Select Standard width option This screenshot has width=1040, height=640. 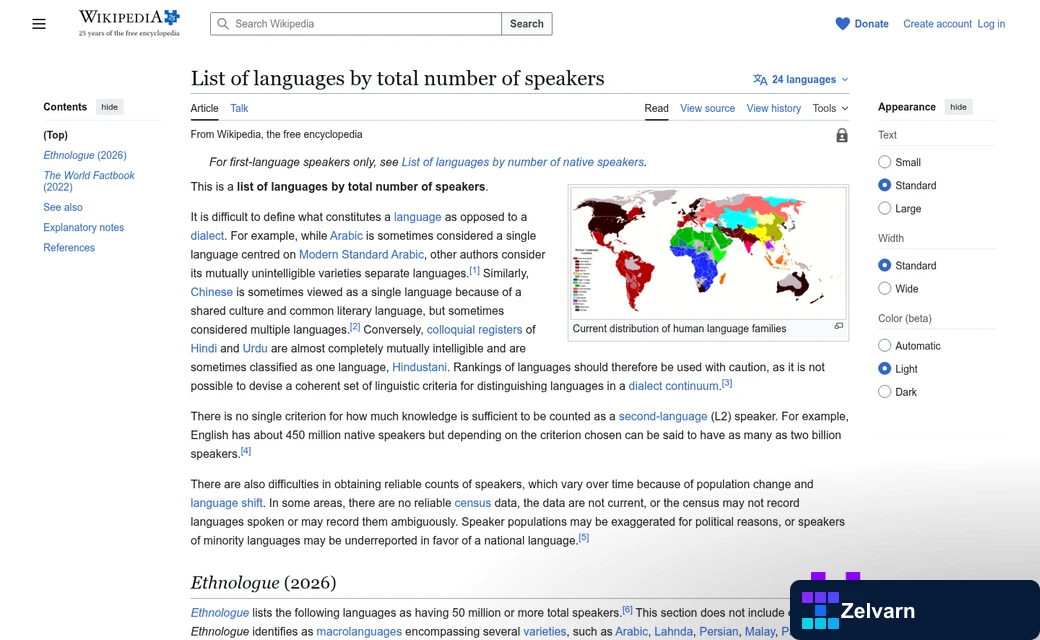[884, 265]
